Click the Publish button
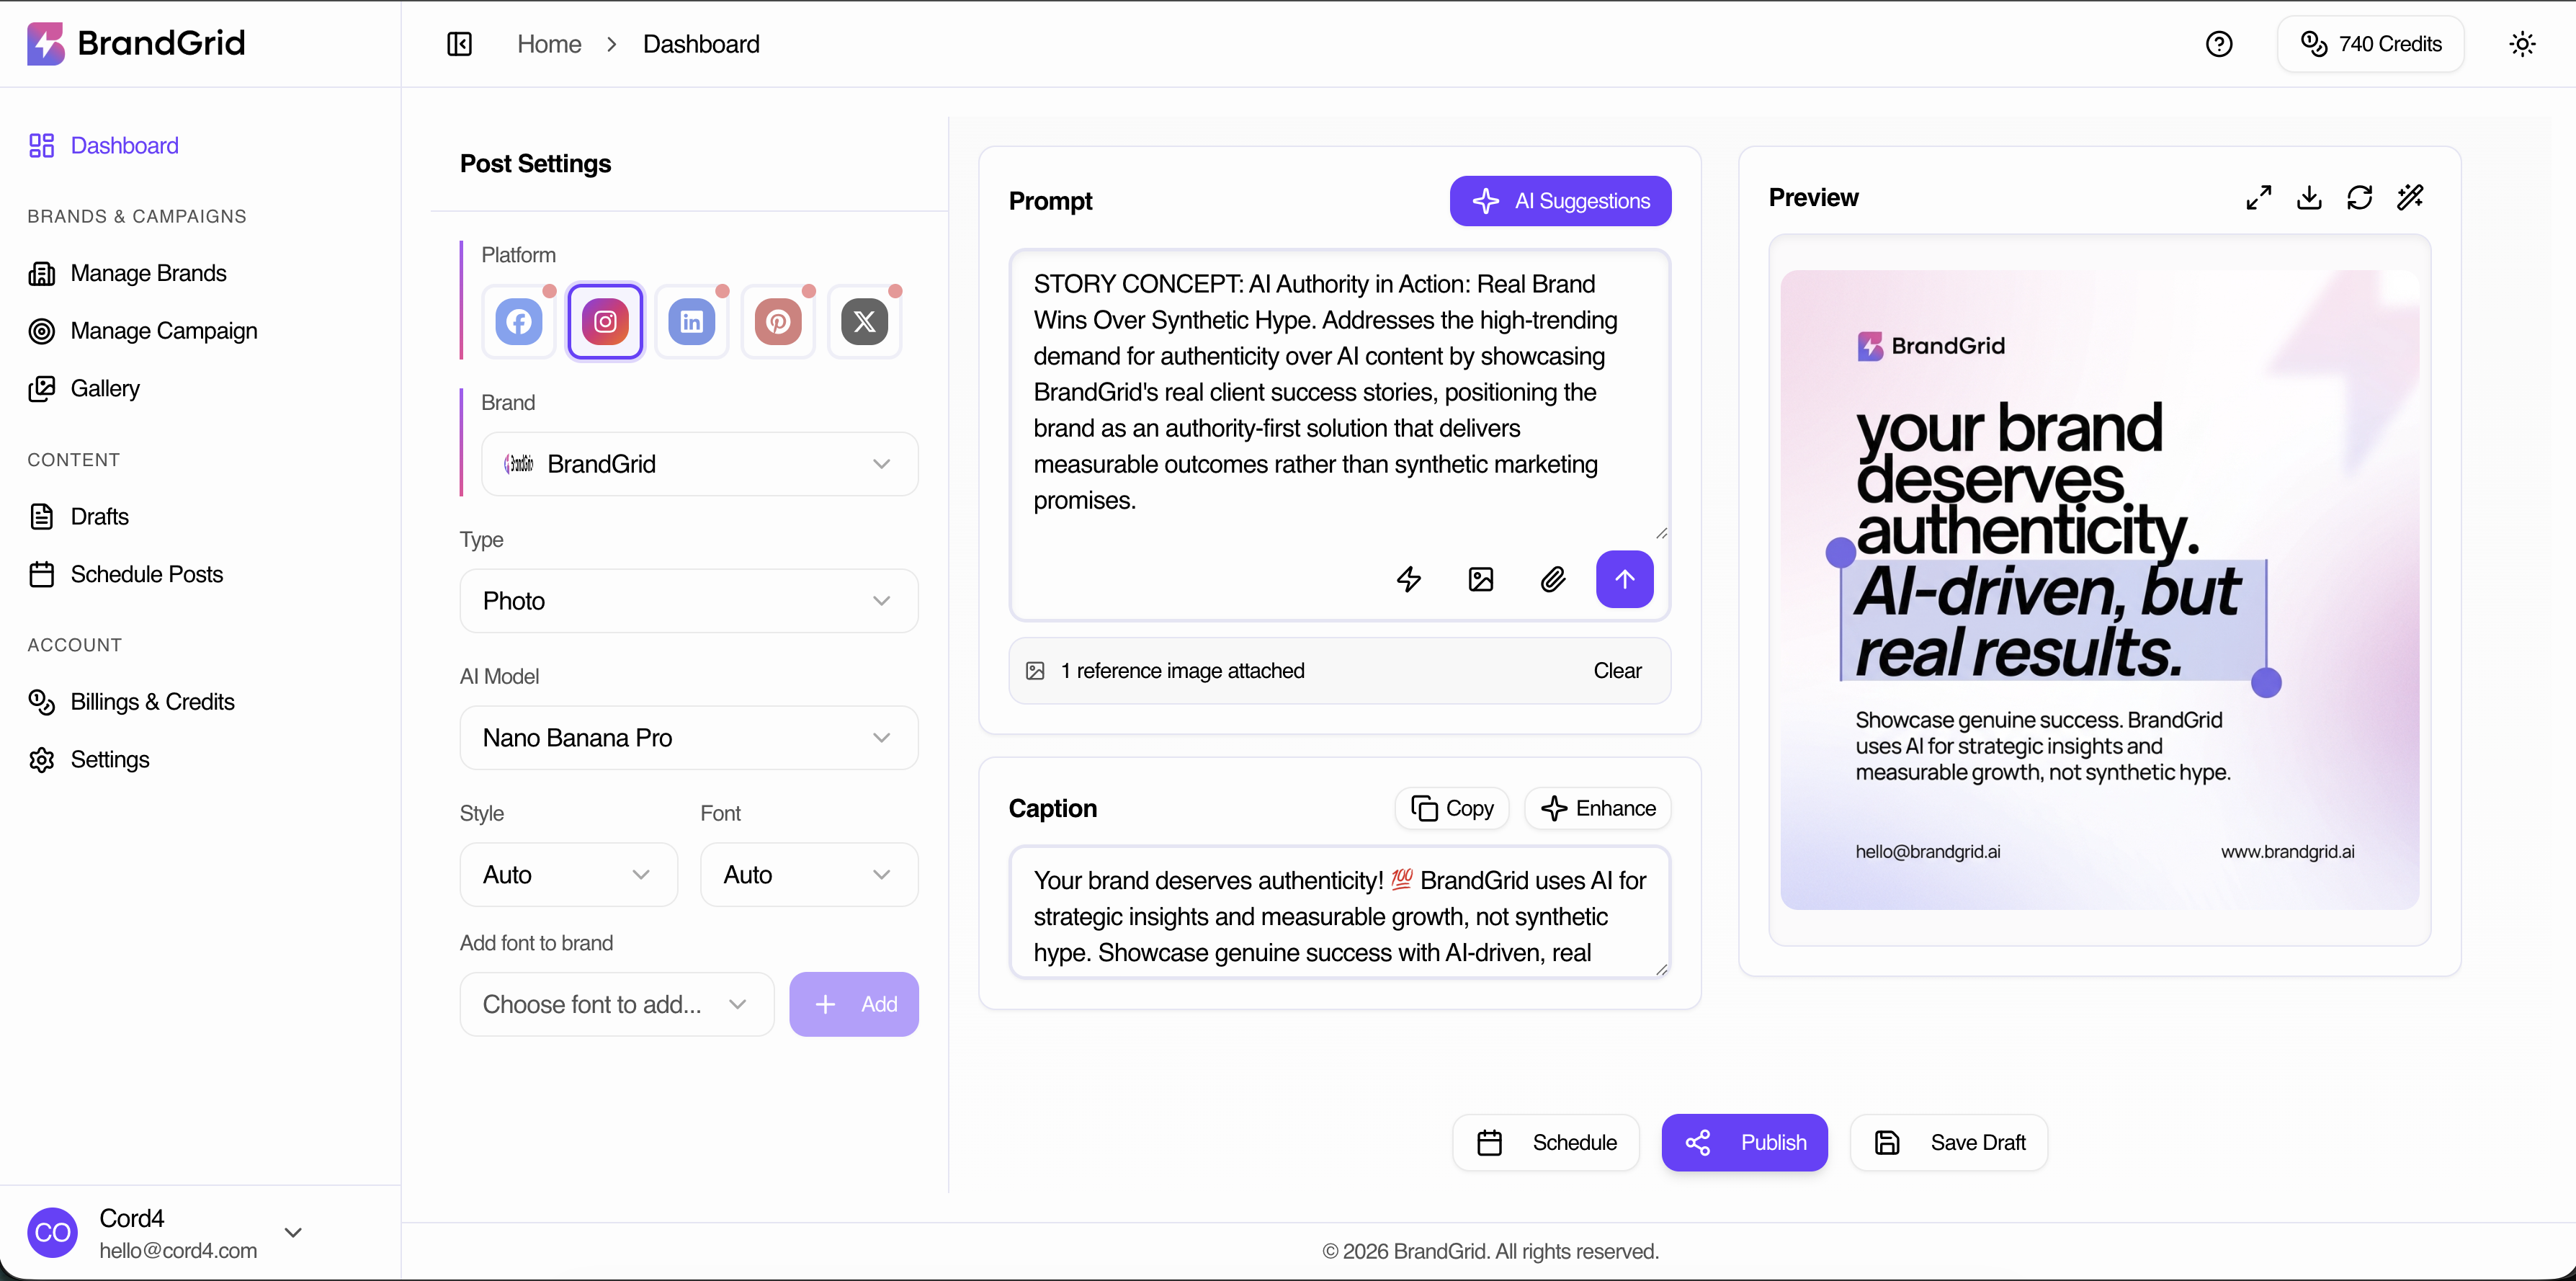Viewport: 2576px width, 1281px height. tap(1744, 1142)
